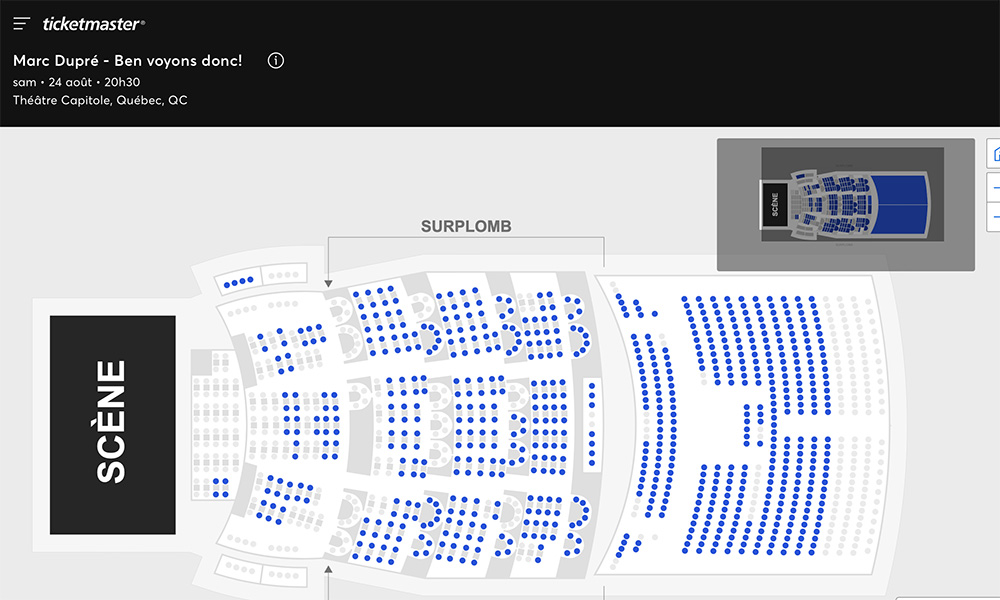This screenshot has width=1000, height=600.
Task: Reset seat map with the home icon
Action: coord(995,154)
